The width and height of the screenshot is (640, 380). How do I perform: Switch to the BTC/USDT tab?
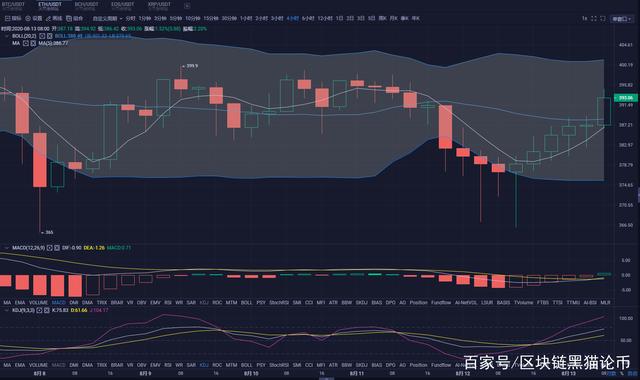13,5
